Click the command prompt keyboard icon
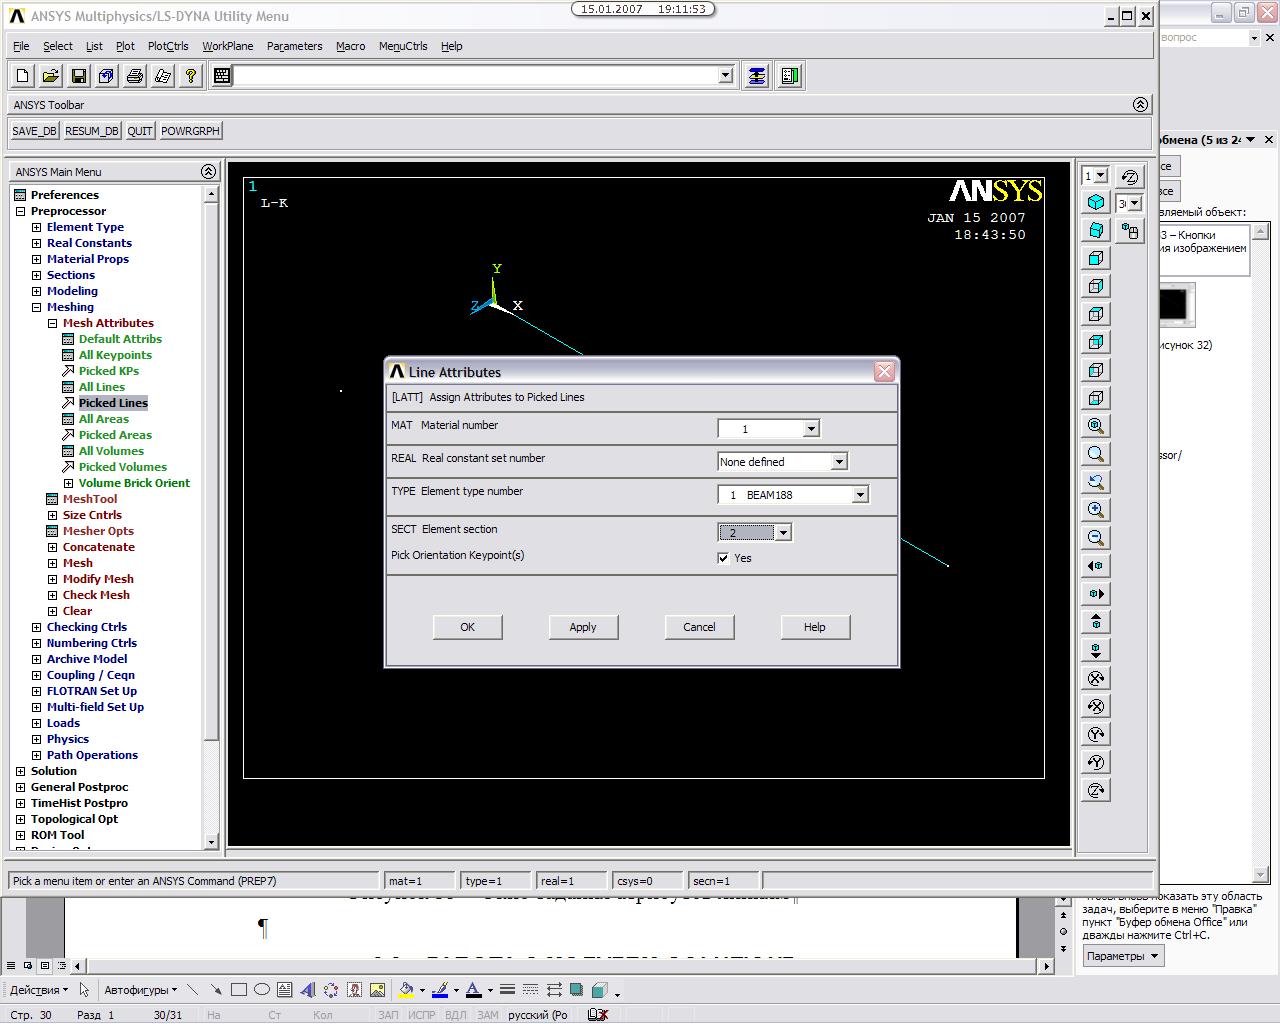 pos(222,76)
